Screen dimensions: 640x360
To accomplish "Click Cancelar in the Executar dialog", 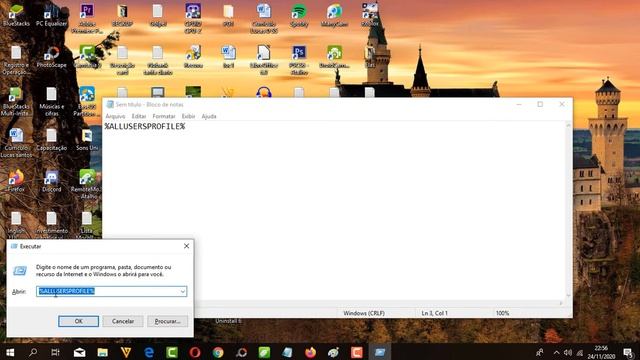I will coord(123,321).
